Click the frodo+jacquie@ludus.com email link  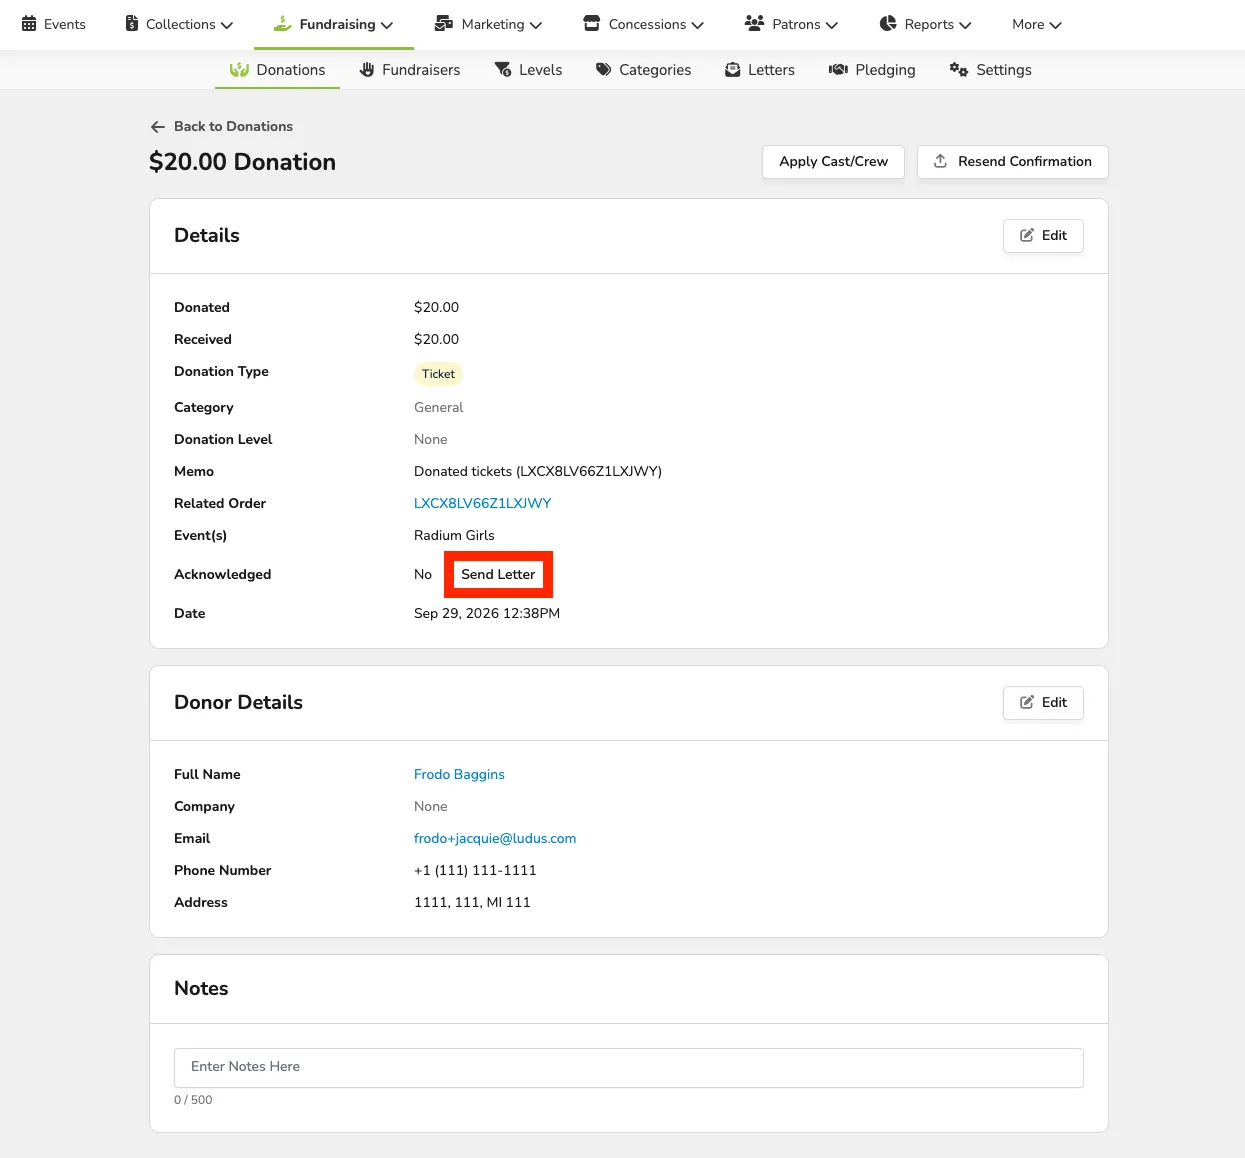click(x=495, y=838)
